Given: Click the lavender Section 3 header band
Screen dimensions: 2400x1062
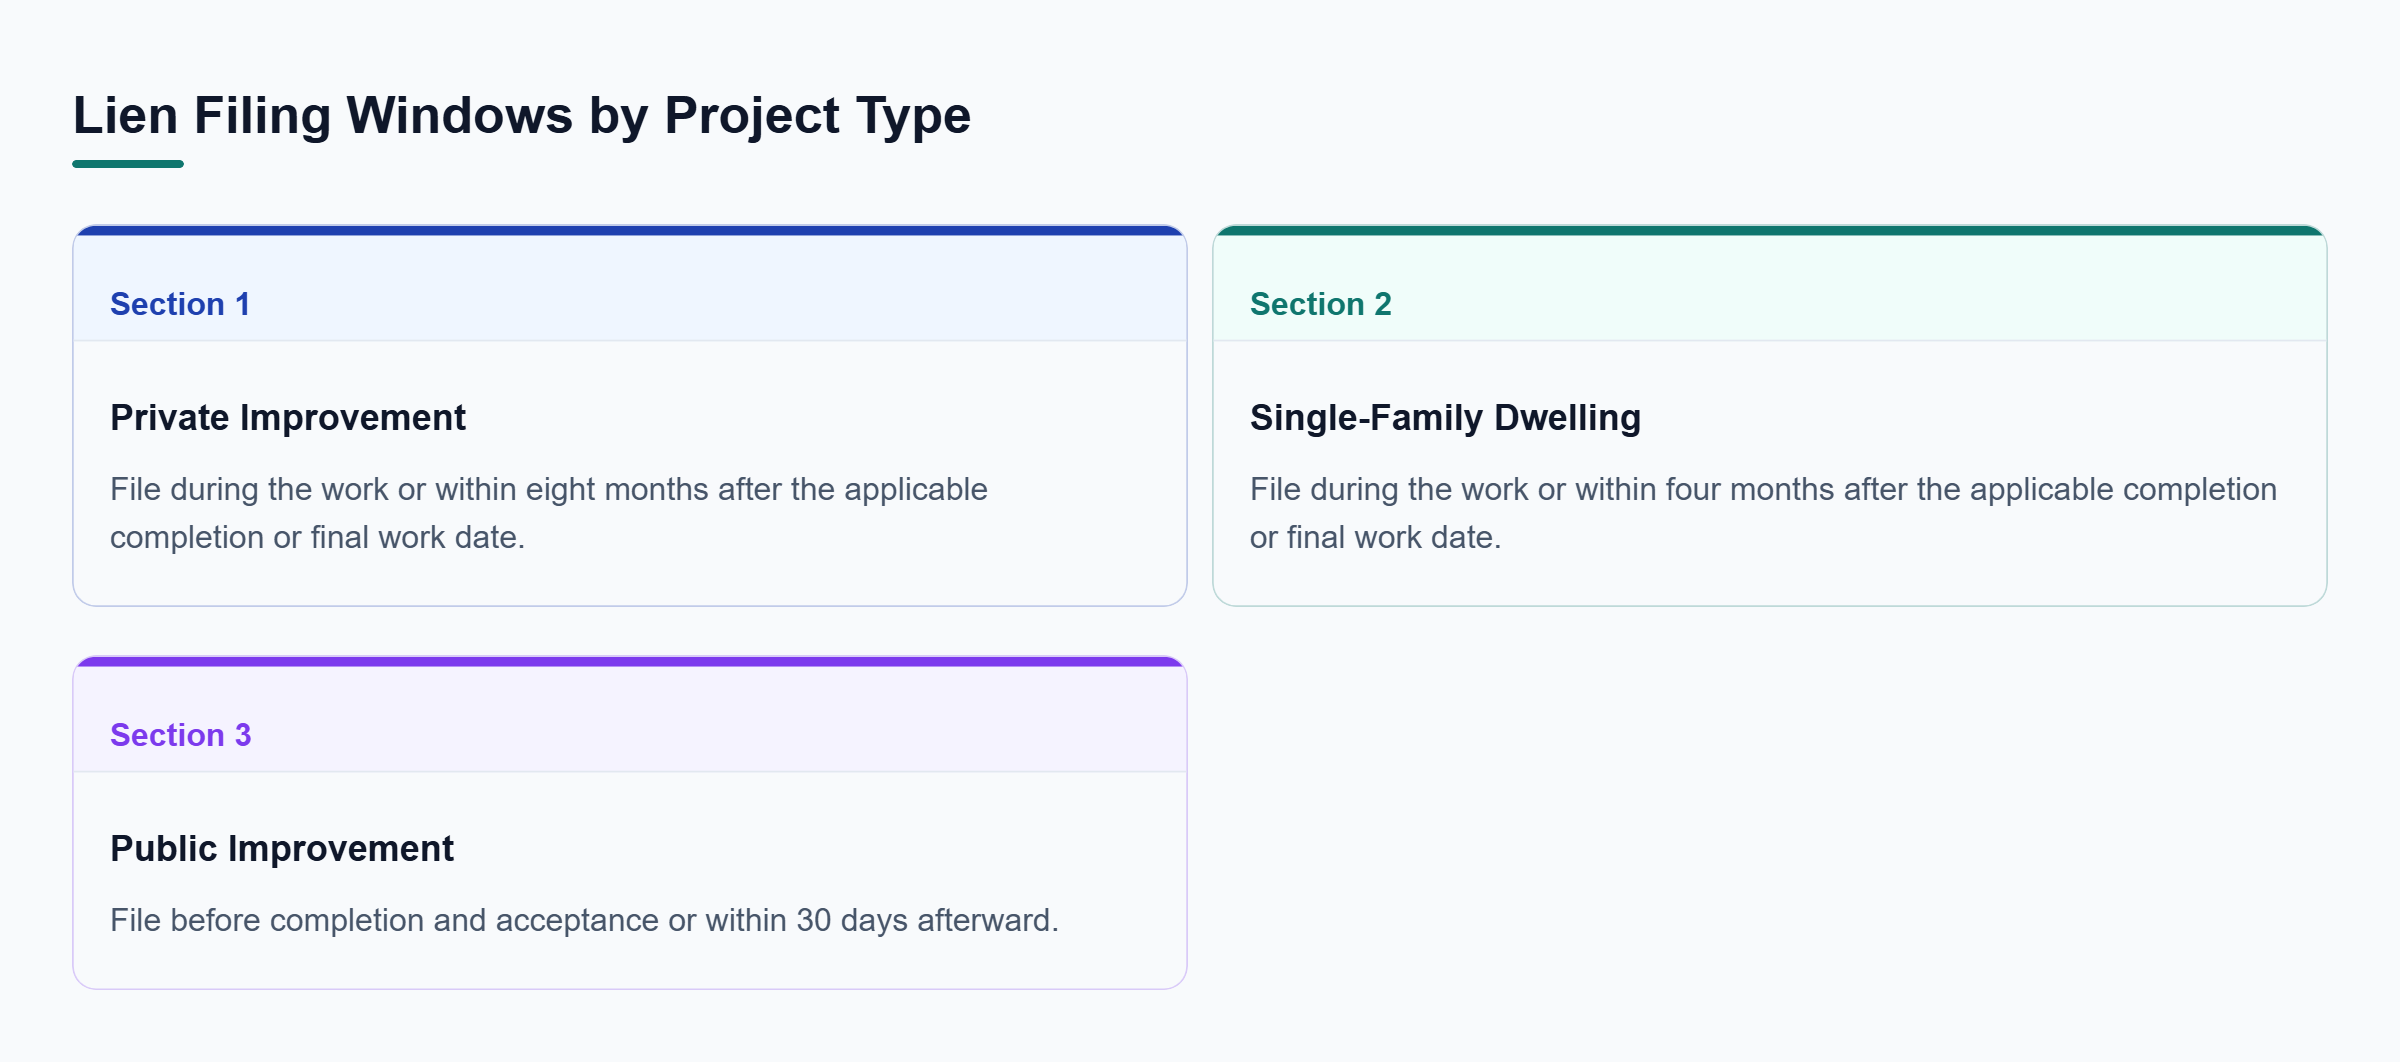Looking at the screenshot, I should click(630, 719).
